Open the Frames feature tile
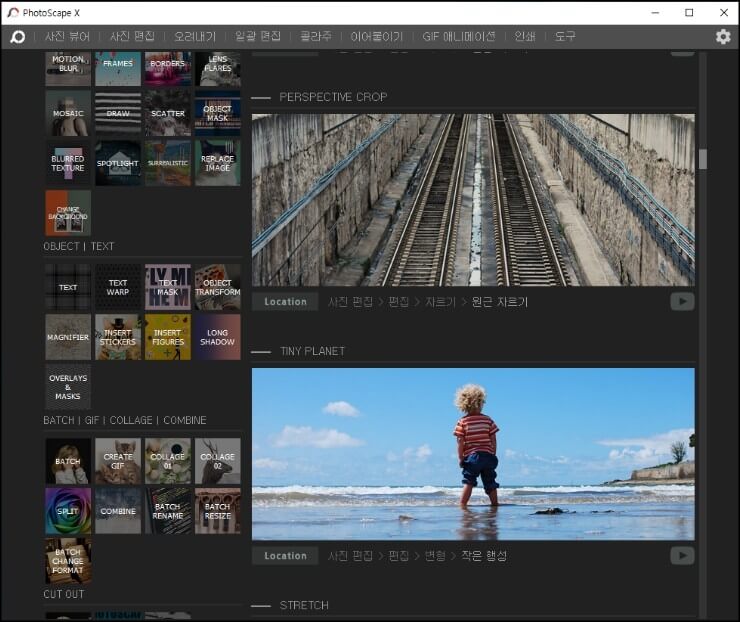This screenshot has width=740, height=622. tap(118, 69)
